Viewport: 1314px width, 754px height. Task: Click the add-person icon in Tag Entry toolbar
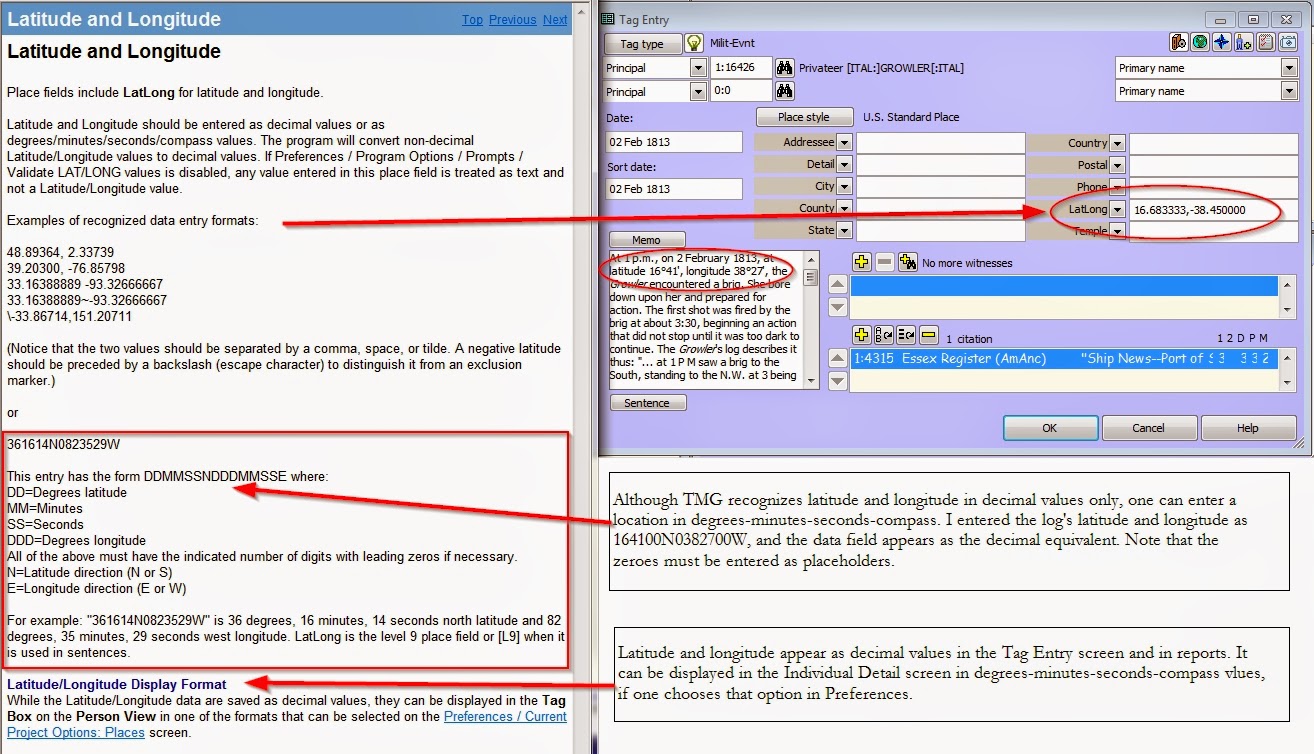click(x=1243, y=42)
